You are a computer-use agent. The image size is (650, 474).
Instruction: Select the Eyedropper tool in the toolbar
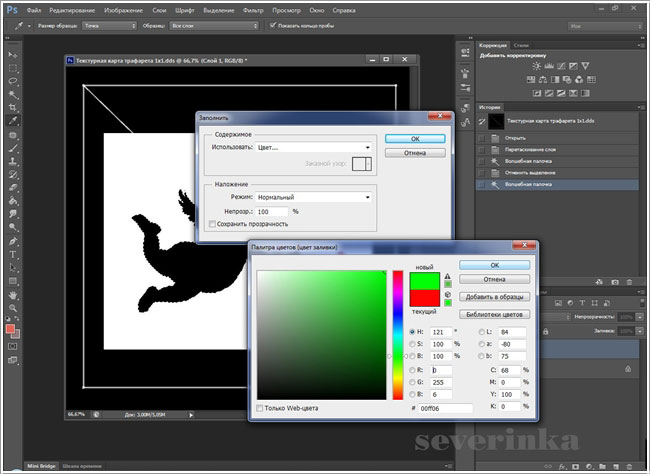(13, 120)
